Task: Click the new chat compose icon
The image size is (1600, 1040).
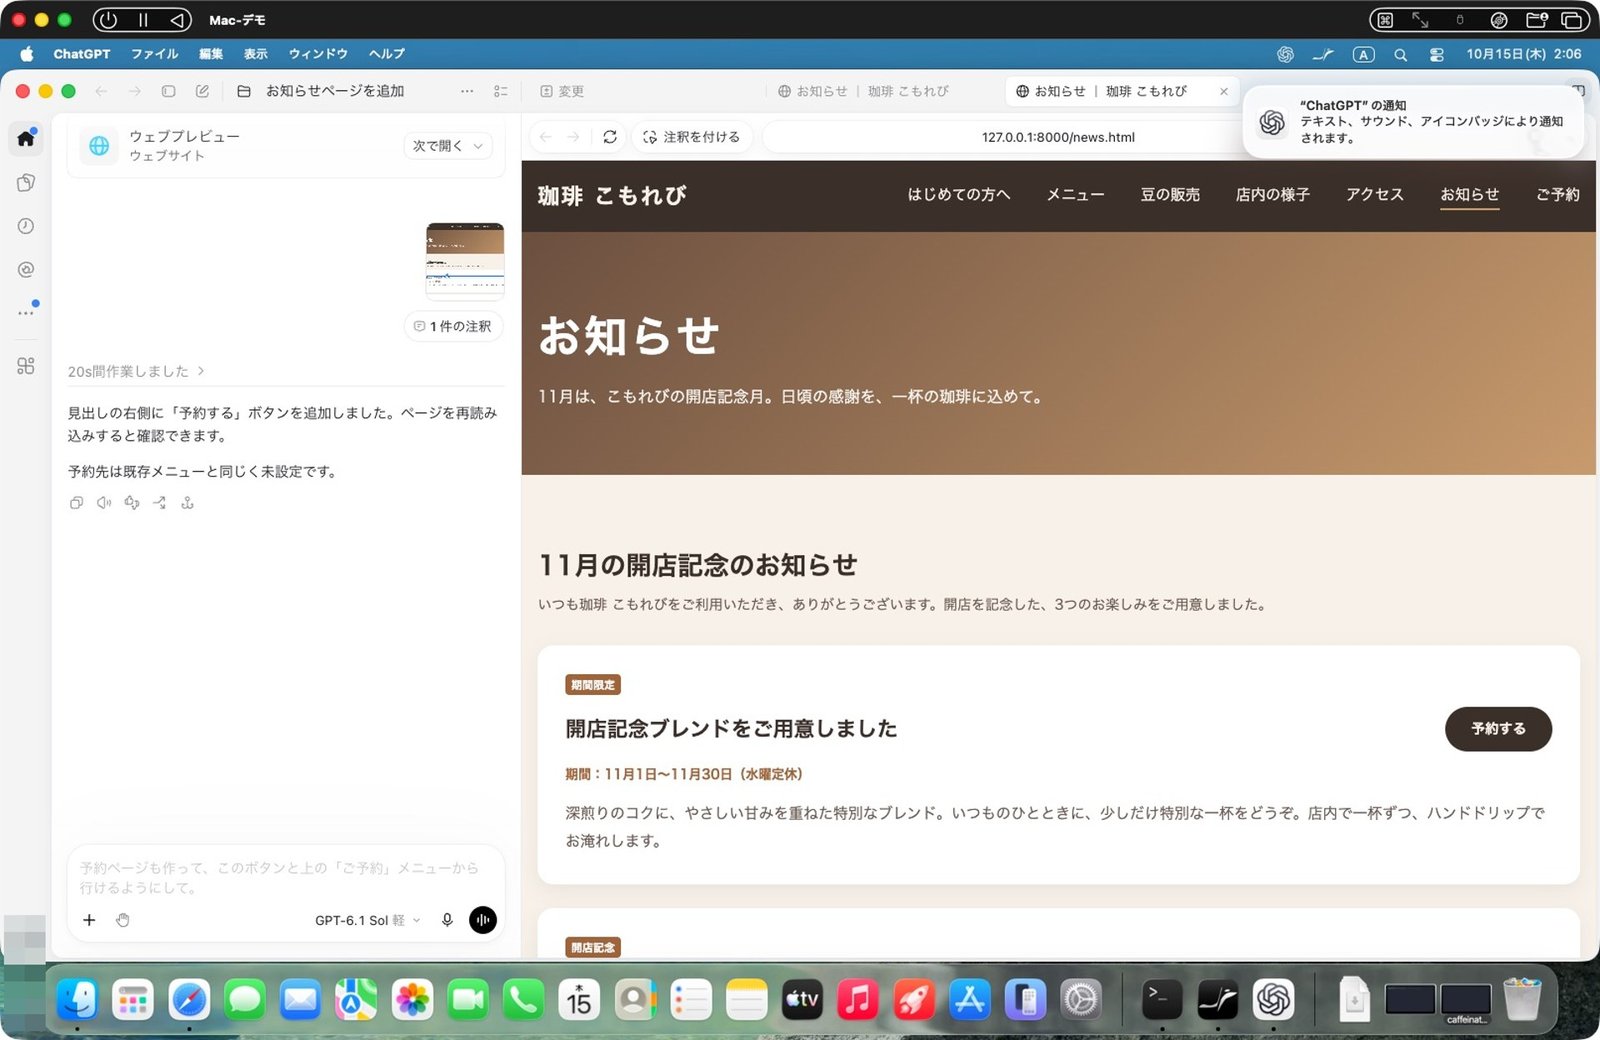Action: (x=202, y=91)
